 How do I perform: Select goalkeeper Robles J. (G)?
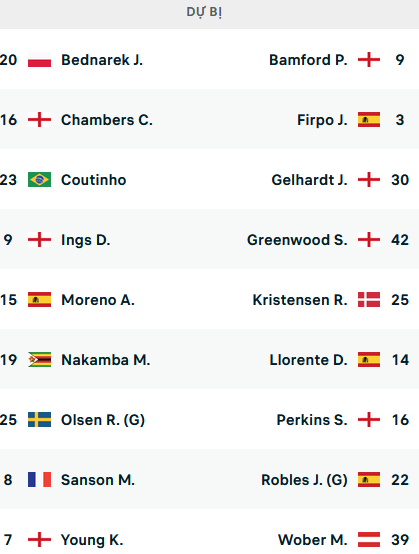pos(304,480)
